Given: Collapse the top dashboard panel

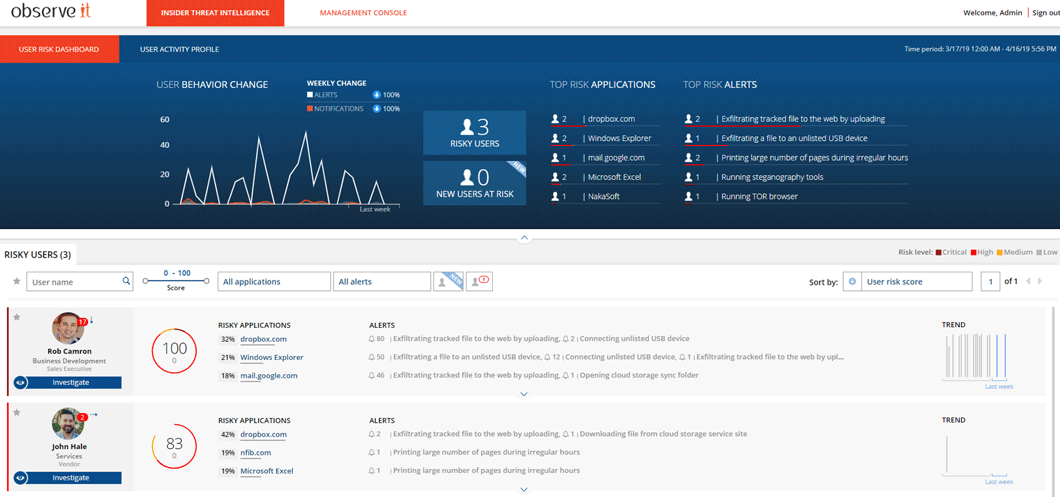Looking at the screenshot, I should (524, 238).
